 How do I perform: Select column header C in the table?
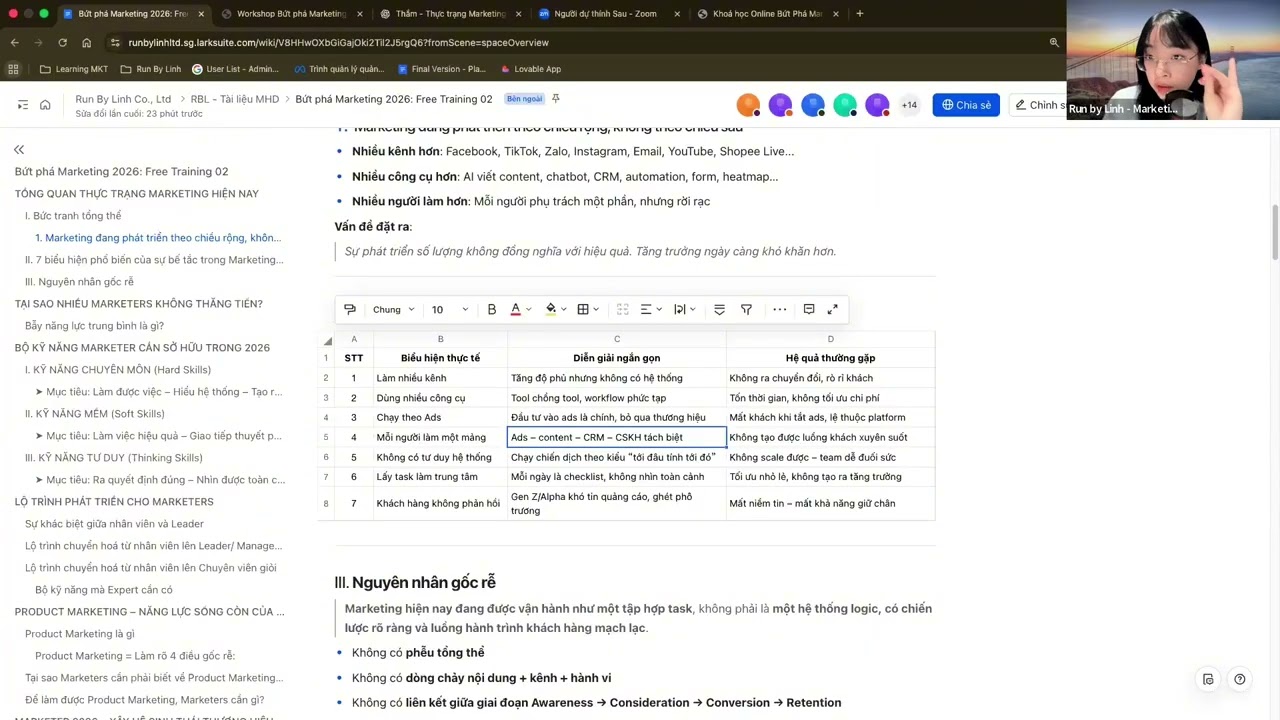click(x=617, y=339)
